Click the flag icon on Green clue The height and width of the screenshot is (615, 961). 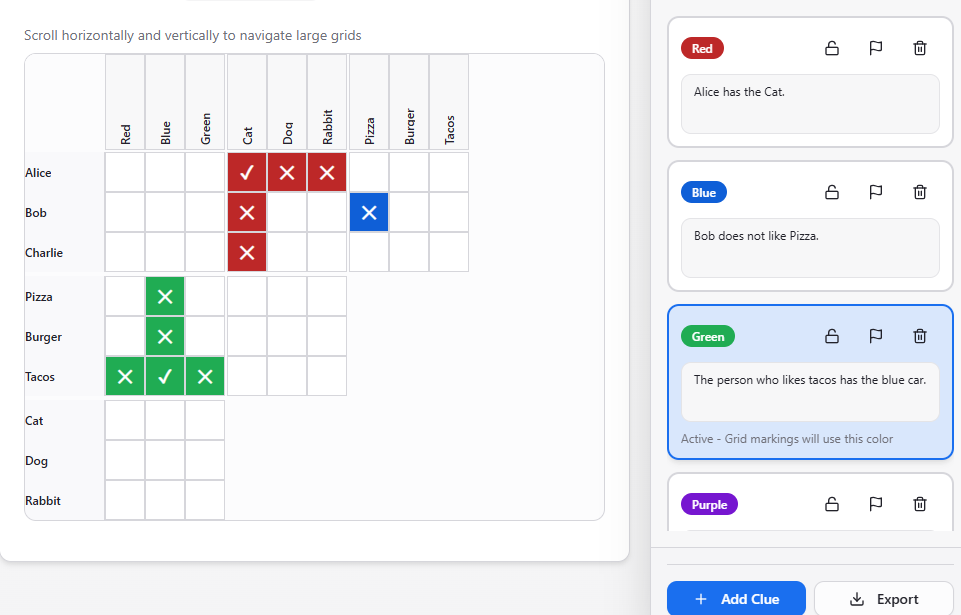(876, 336)
